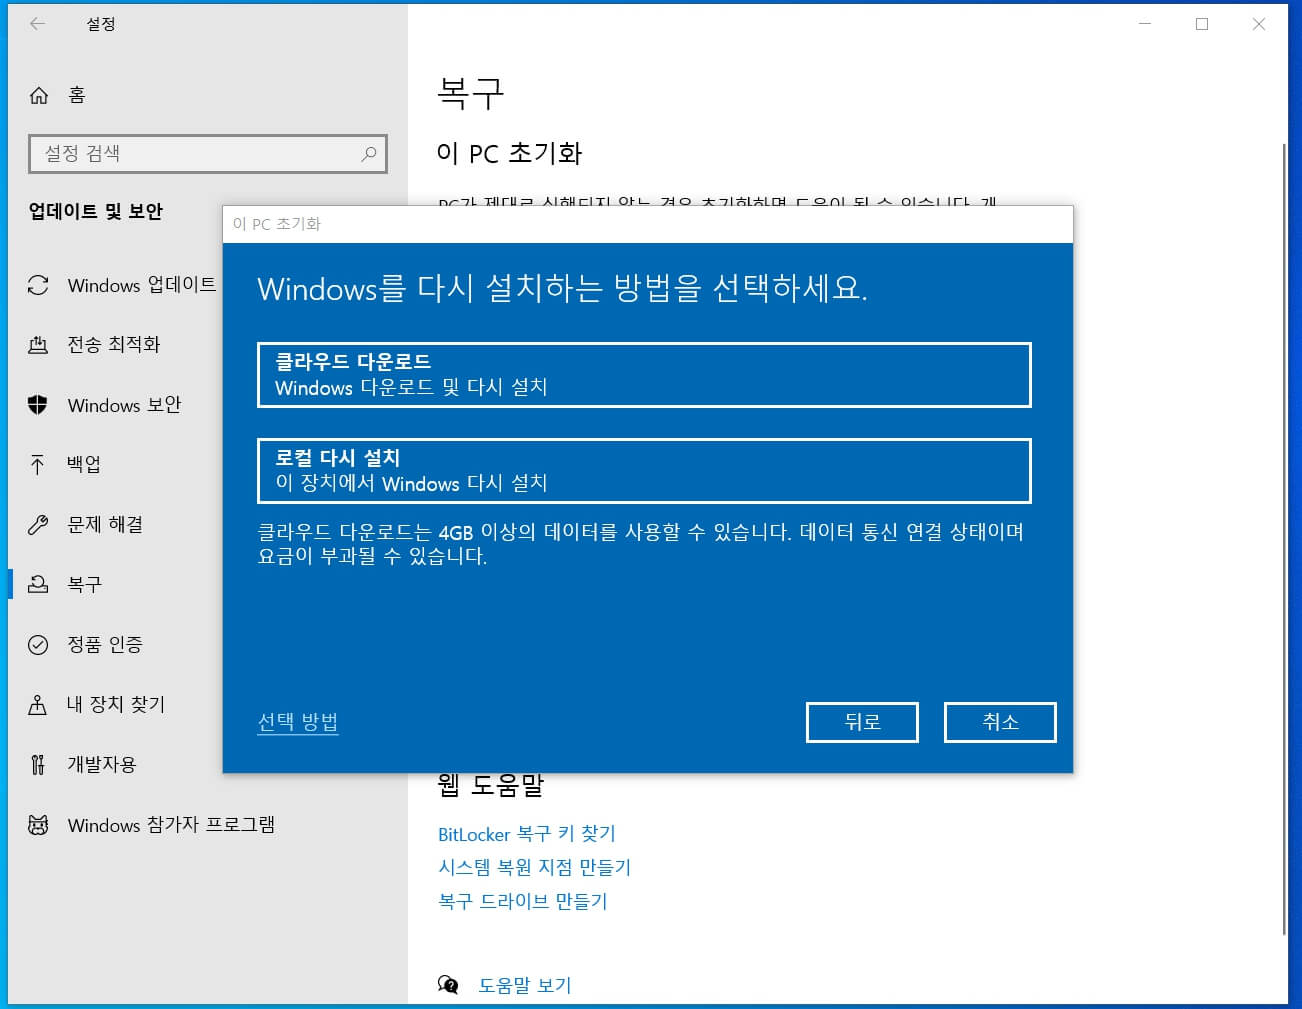
Task: Open 정품 인증 via its checkmark icon
Action: coord(38,644)
